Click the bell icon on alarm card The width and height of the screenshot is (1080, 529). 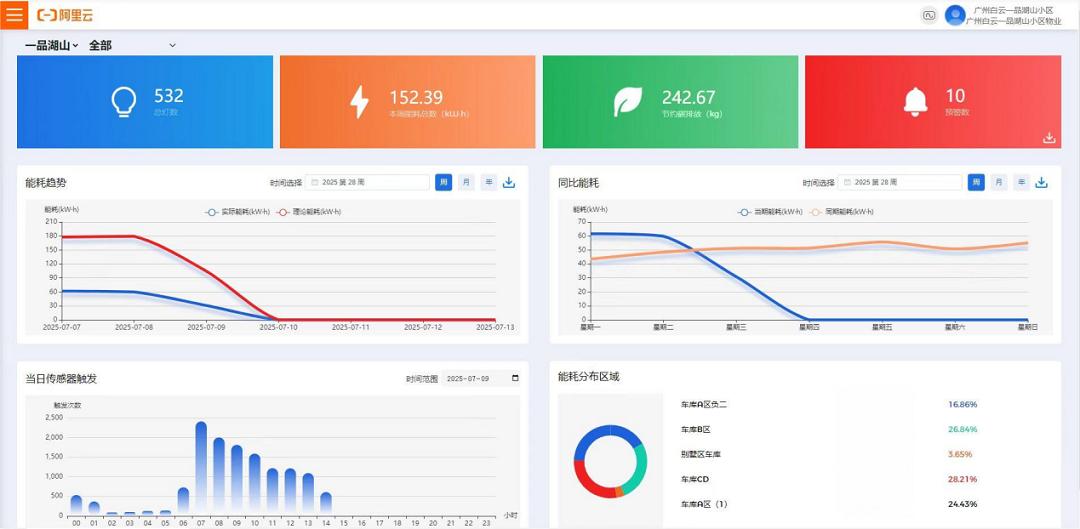[x=915, y=101]
